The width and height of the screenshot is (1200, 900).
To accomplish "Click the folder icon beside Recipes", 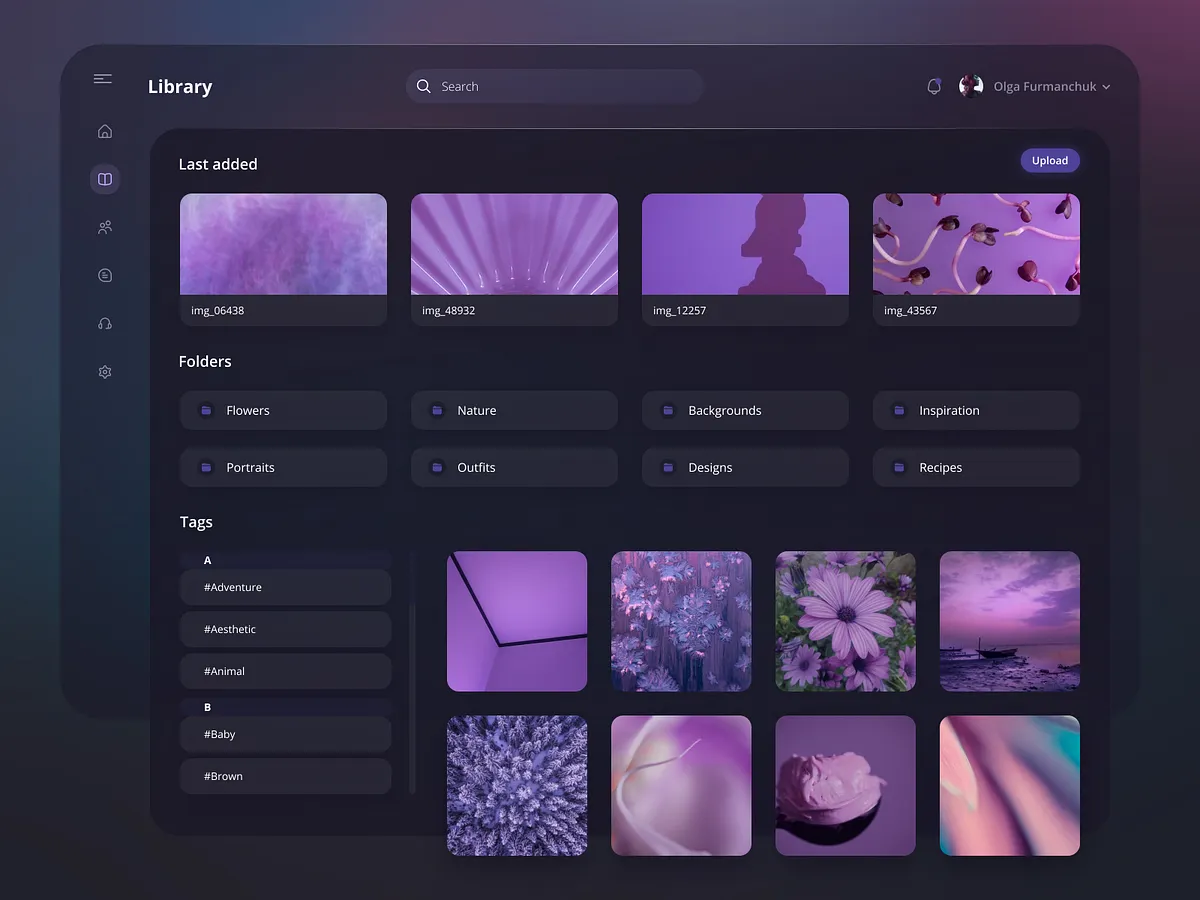I will pos(898,467).
